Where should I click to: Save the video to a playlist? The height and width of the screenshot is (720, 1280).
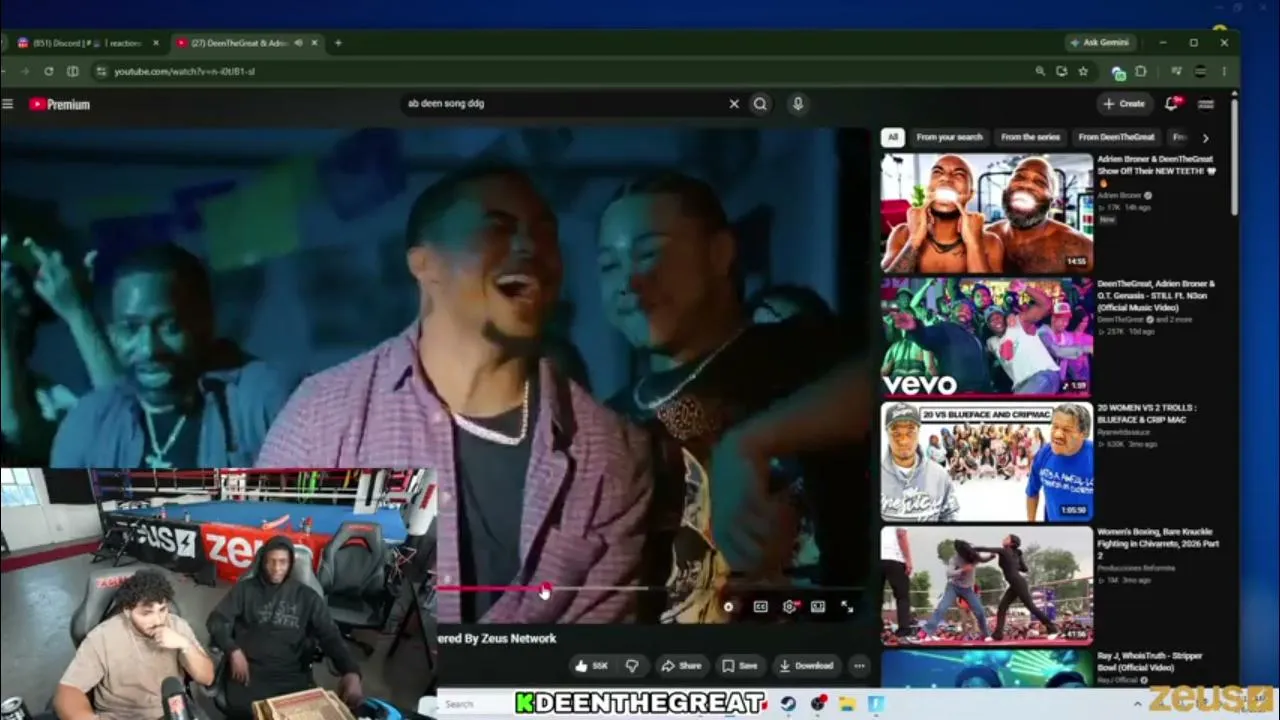click(x=741, y=666)
